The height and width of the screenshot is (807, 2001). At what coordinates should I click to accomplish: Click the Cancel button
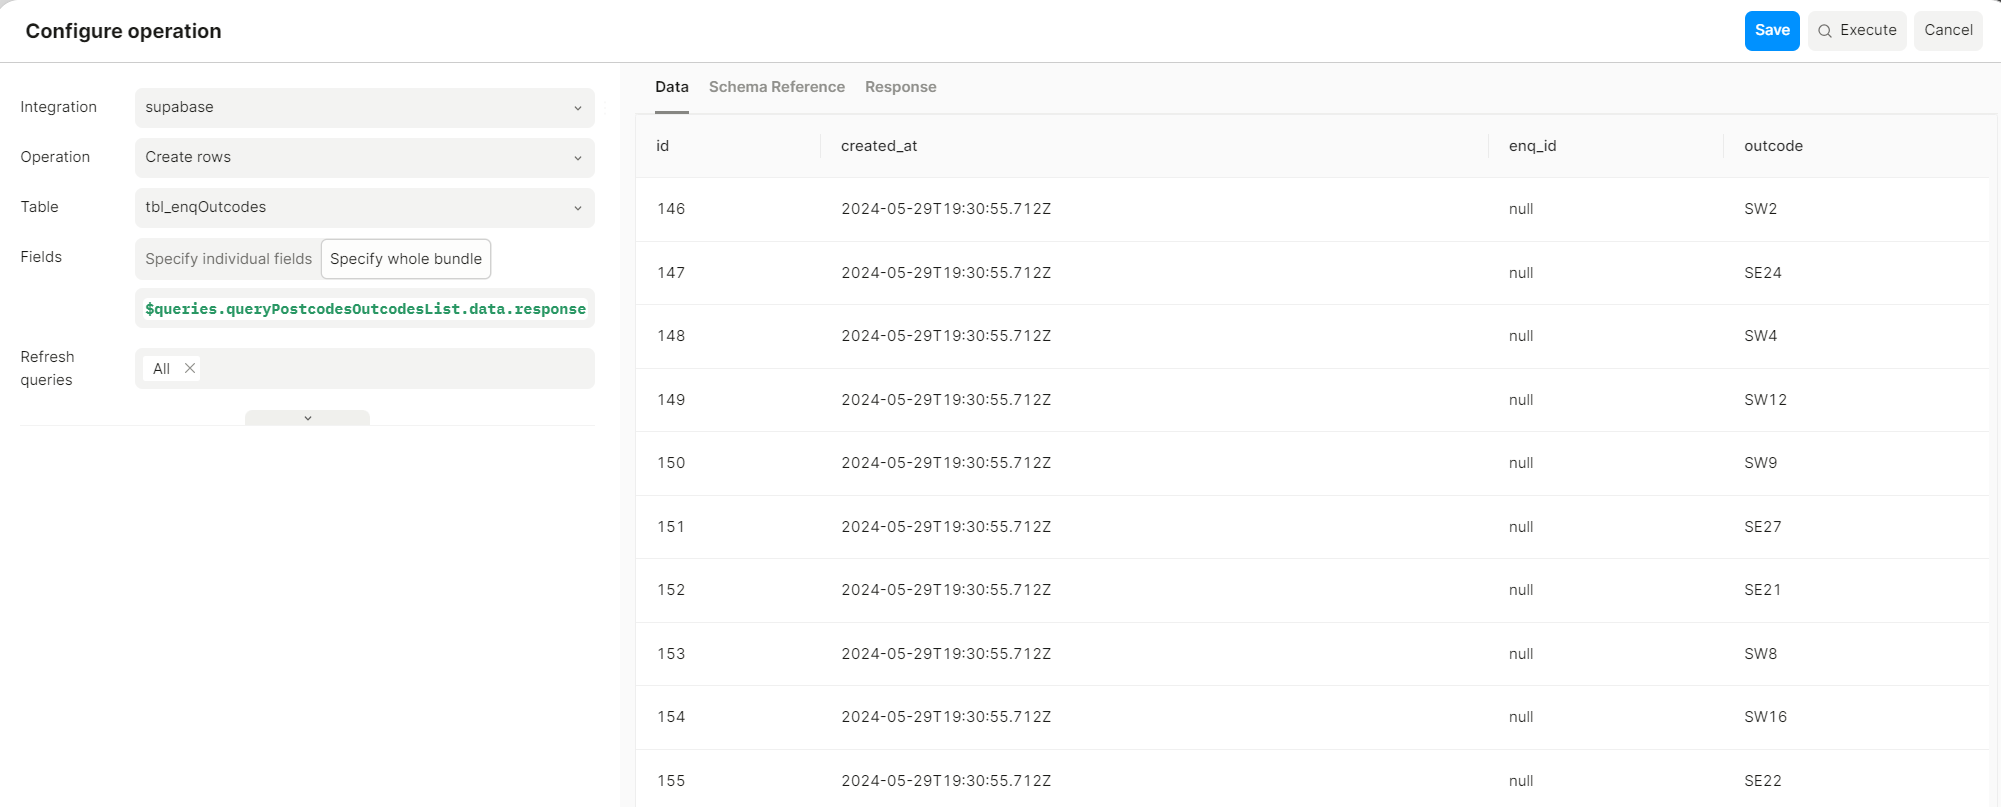pos(1948,31)
